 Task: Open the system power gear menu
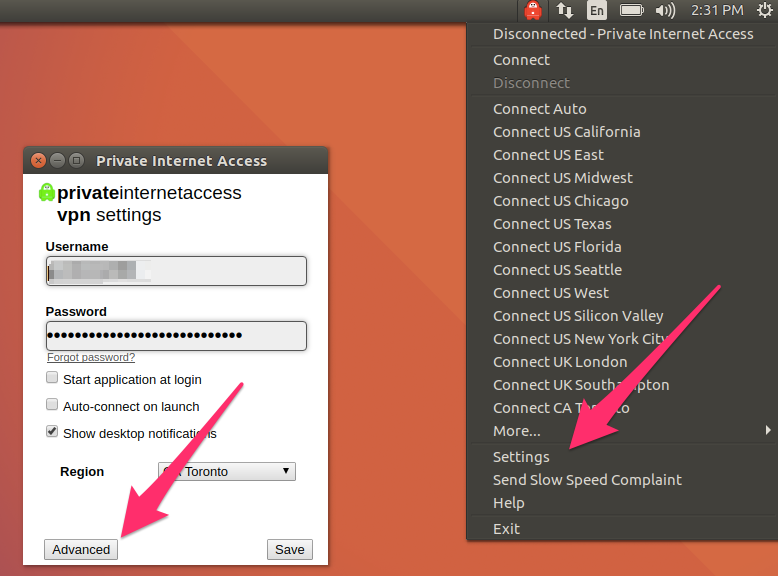[765, 10]
